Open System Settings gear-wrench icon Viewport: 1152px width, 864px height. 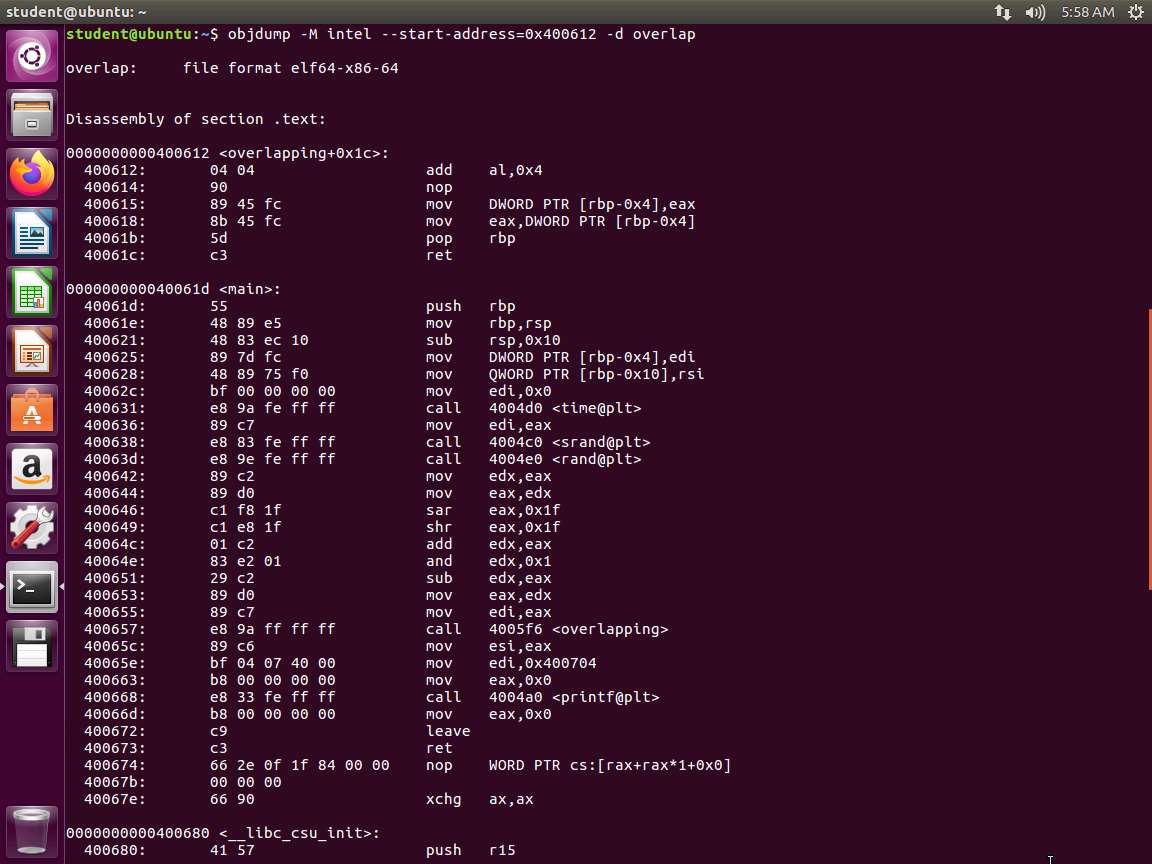(32, 528)
